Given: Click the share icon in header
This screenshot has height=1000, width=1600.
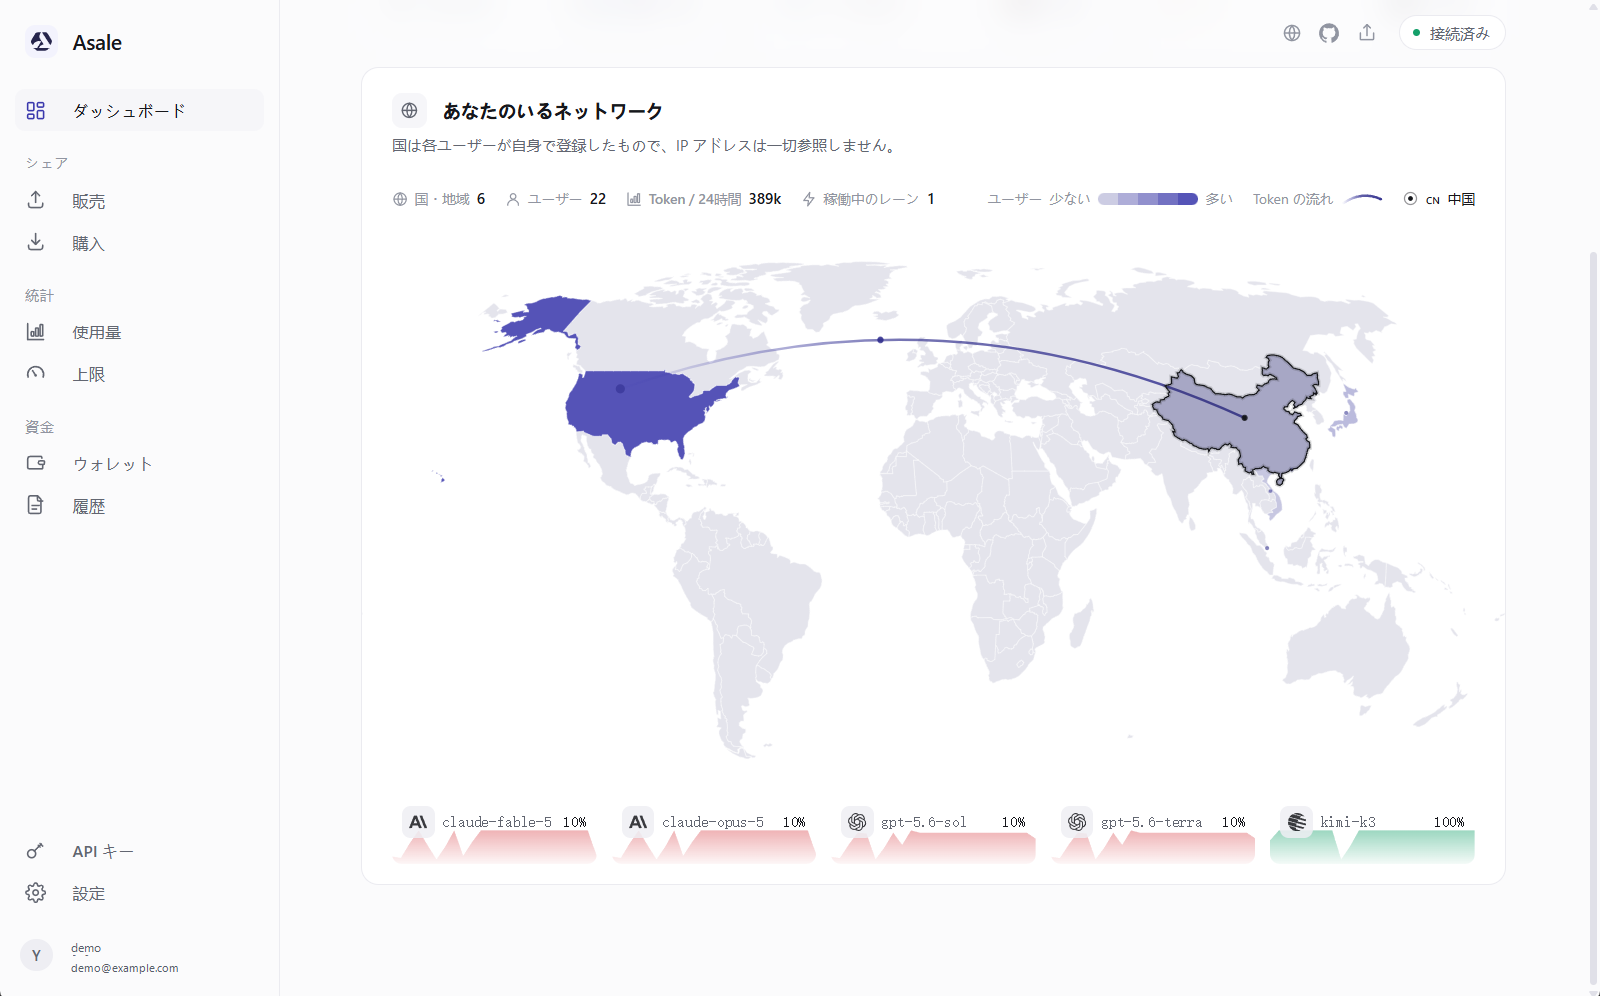Looking at the screenshot, I should (x=1367, y=33).
